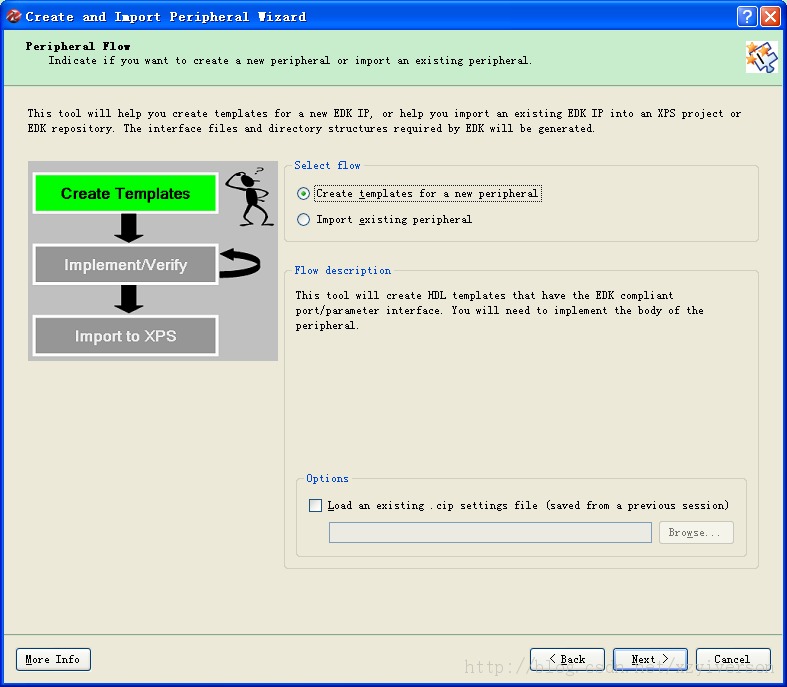787x687 pixels.
Task: Click the title bar help question mark icon
Action: (747, 17)
